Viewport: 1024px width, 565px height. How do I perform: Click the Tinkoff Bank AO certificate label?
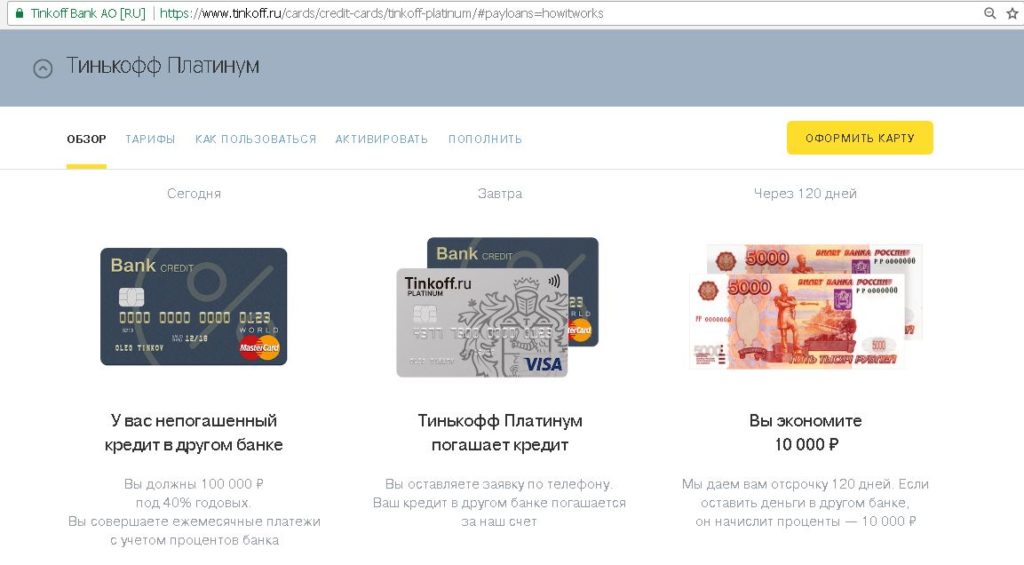point(88,13)
